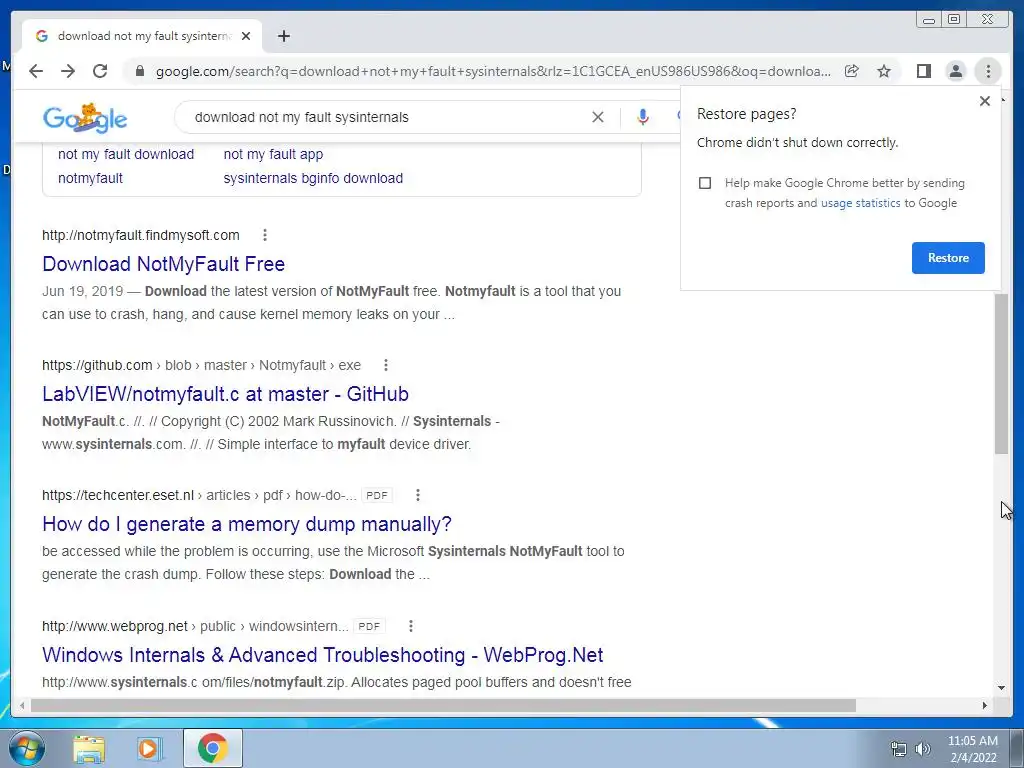Search related 'not my fault download'
This screenshot has height=768, width=1024.
(126, 154)
